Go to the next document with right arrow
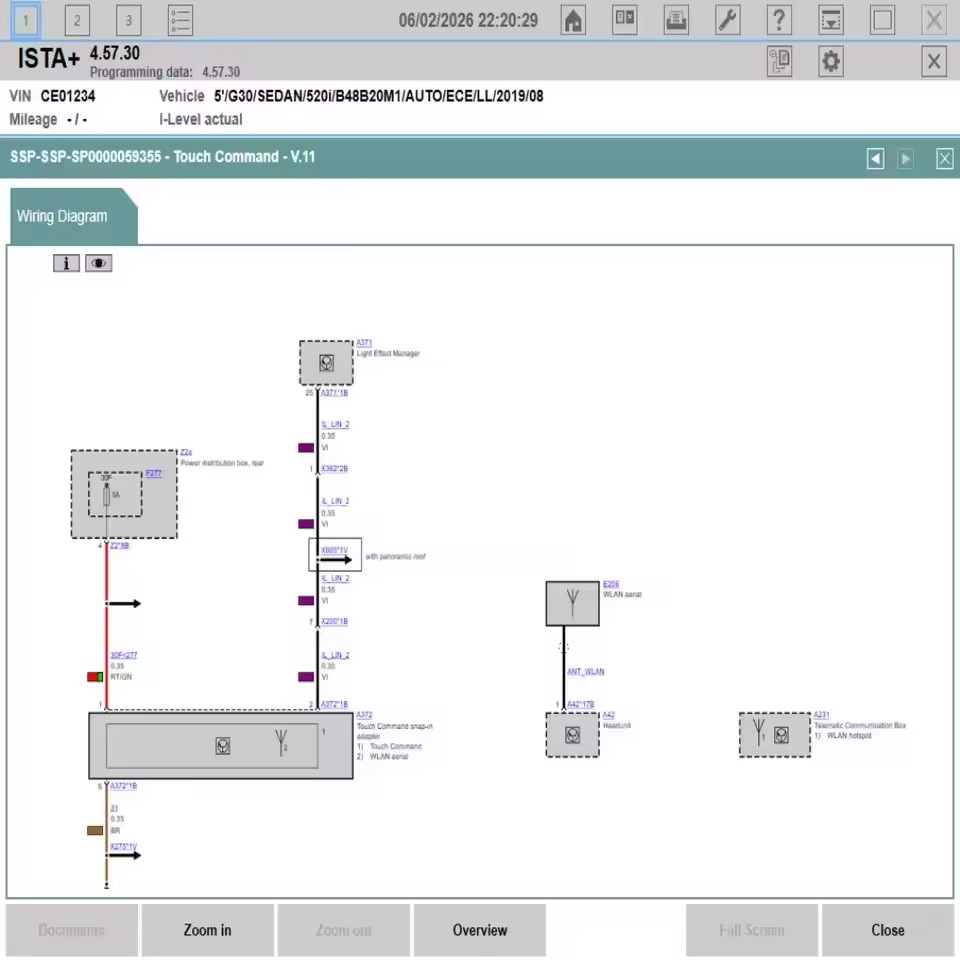The image size is (960, 960). point(905,159)
